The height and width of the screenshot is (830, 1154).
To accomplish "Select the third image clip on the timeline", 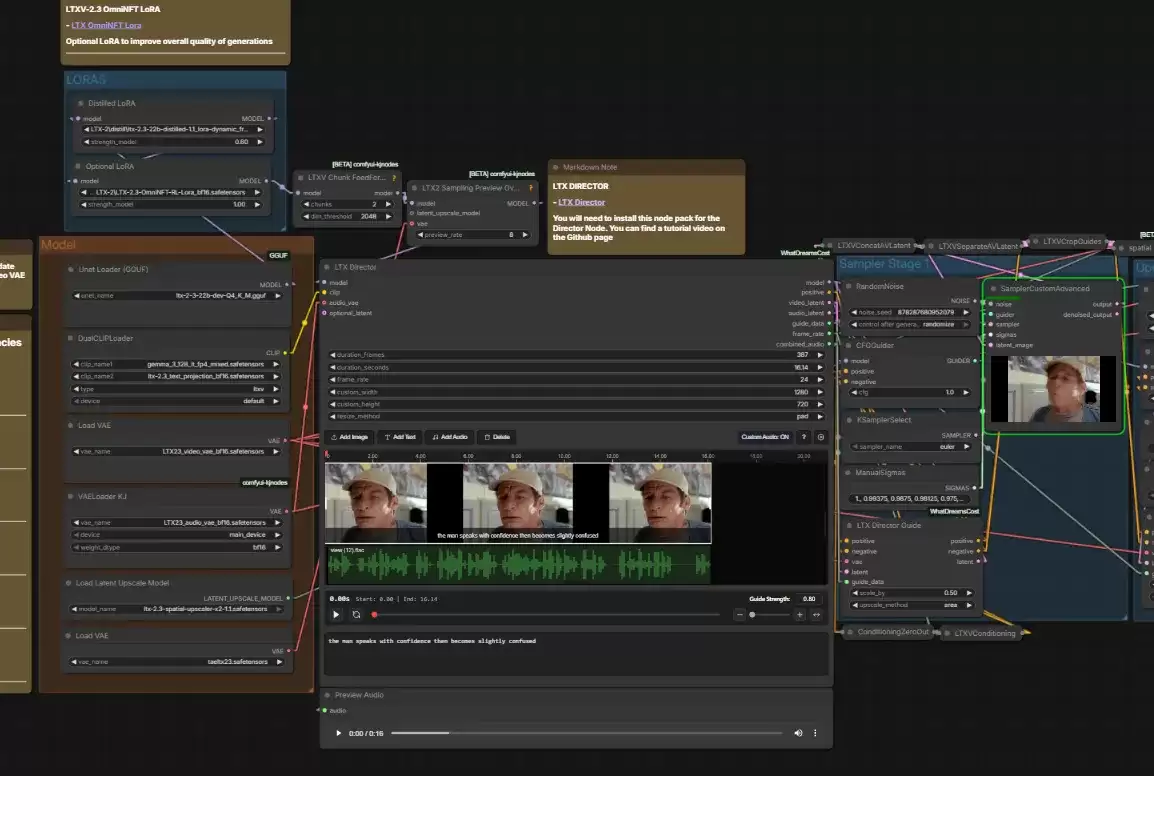I will [x=660, y=503].
